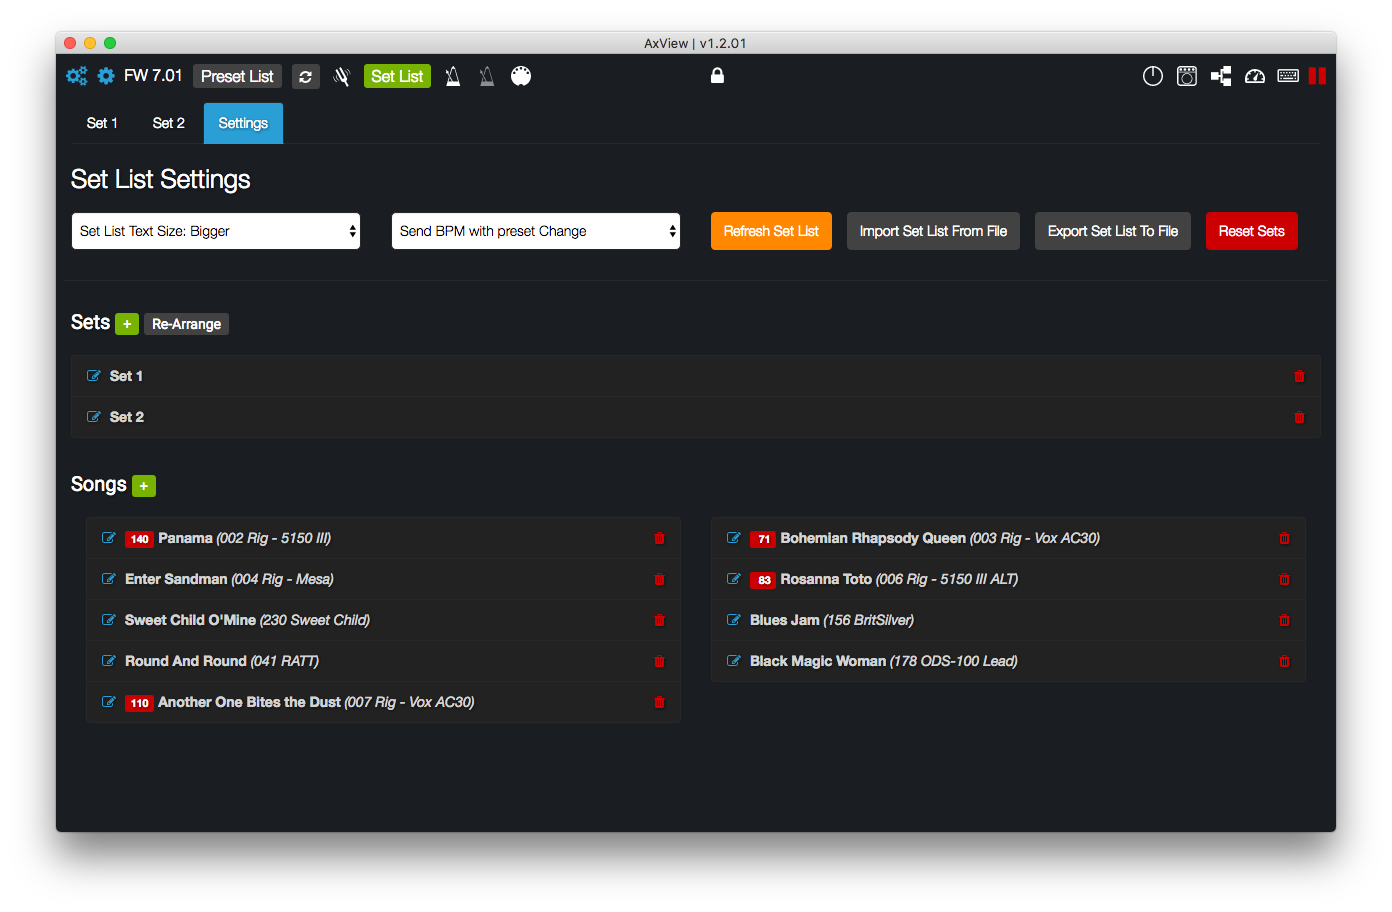This screenshot has height=912, width=1392.
Task: Click the Panama song title
Action: 185,538
